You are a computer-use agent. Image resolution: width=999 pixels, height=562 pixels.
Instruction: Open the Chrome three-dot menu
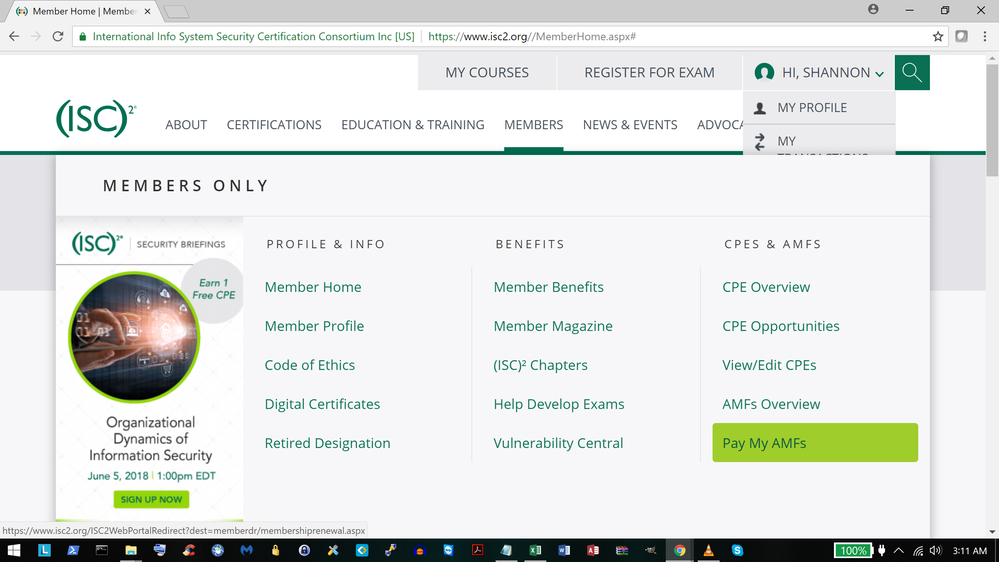[984, 36]
